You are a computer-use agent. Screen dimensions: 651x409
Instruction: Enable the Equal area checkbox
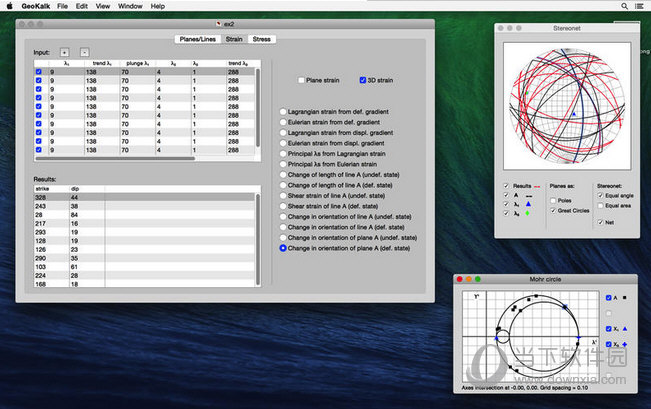pyautogui.click(x=600, y=206)
